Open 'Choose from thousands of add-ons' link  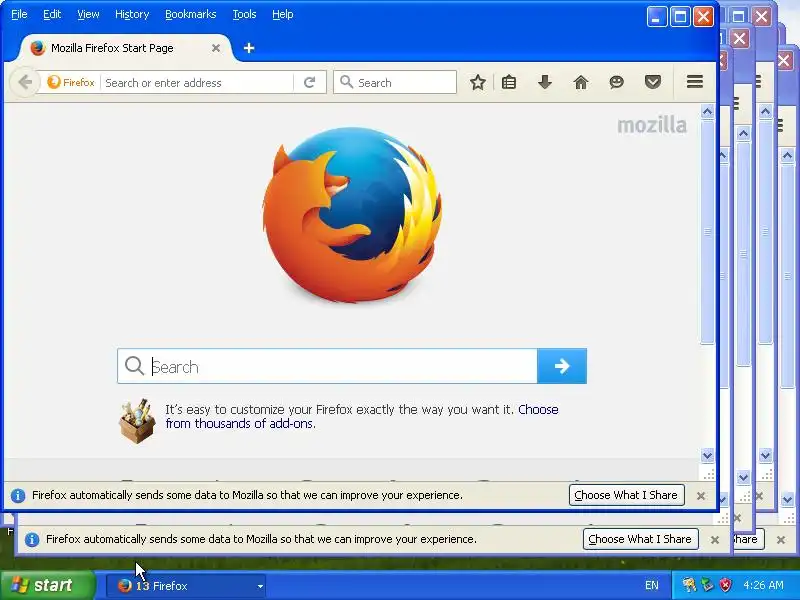362,416
